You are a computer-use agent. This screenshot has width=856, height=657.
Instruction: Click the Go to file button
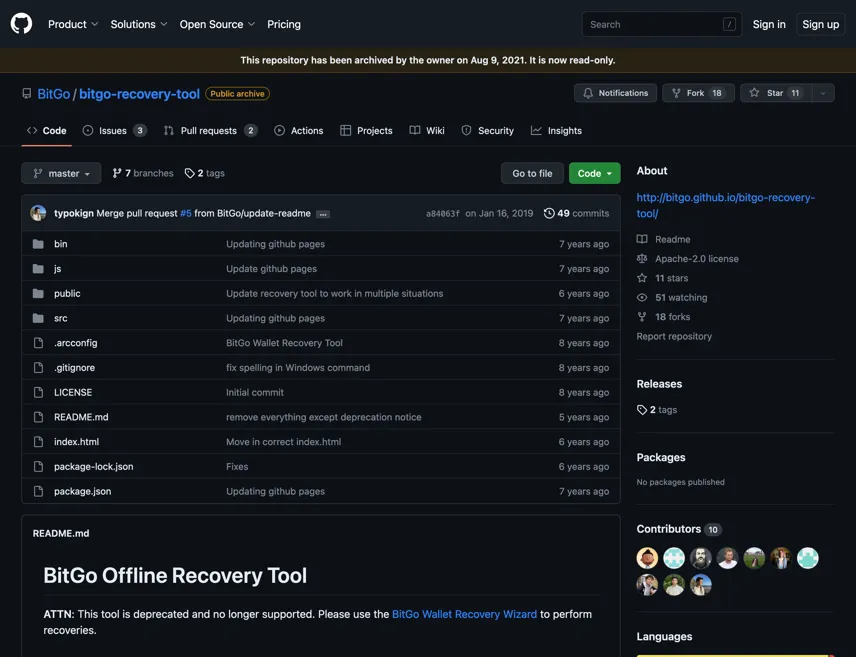tap(532, 173)
